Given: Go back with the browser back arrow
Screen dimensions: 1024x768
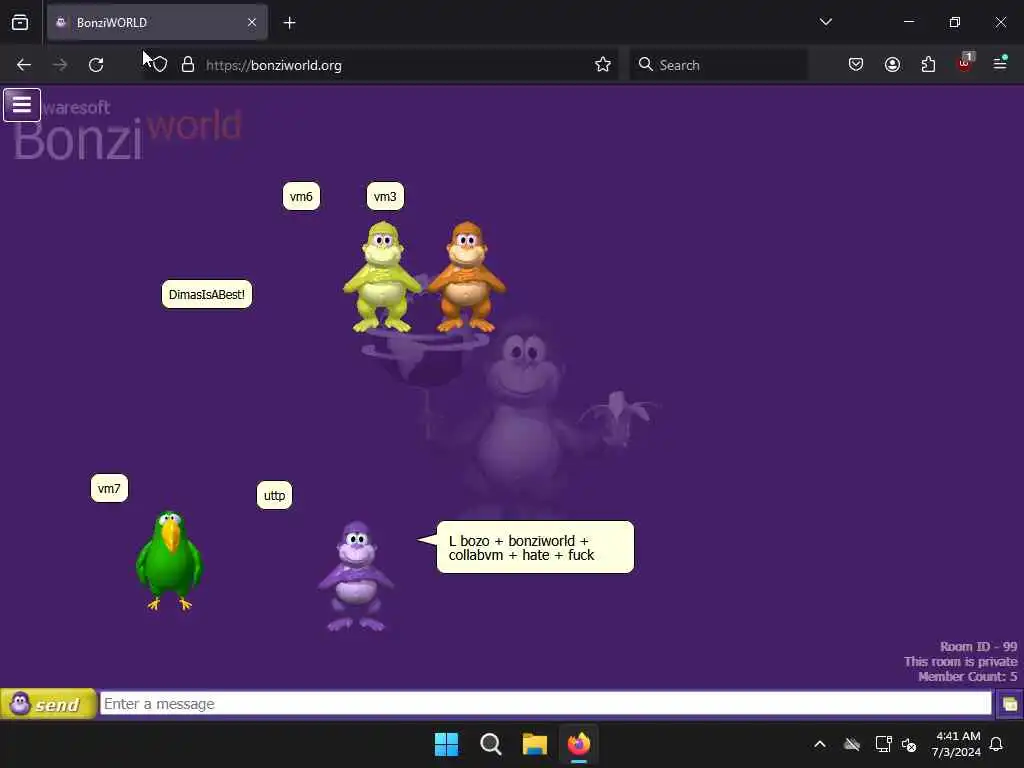Looking at the screenshot, I should 24,65.
